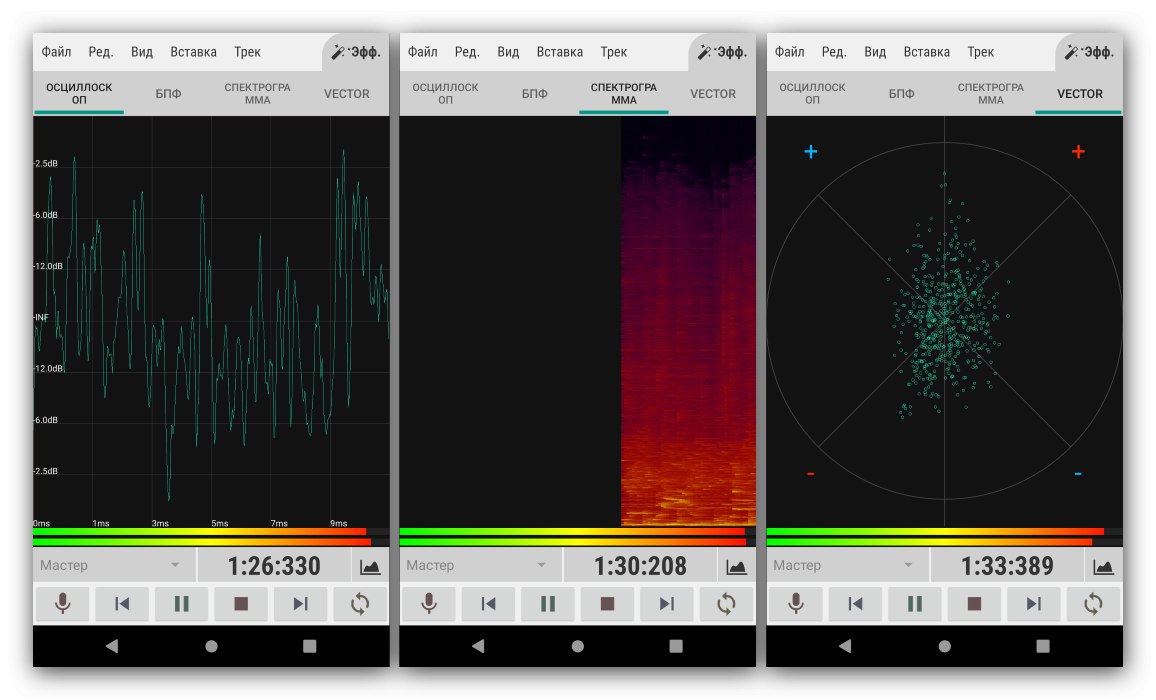This screenshot has height=700, width=1156.
Task: Tap the 1:30:208 time display
Action: [640, 566]
